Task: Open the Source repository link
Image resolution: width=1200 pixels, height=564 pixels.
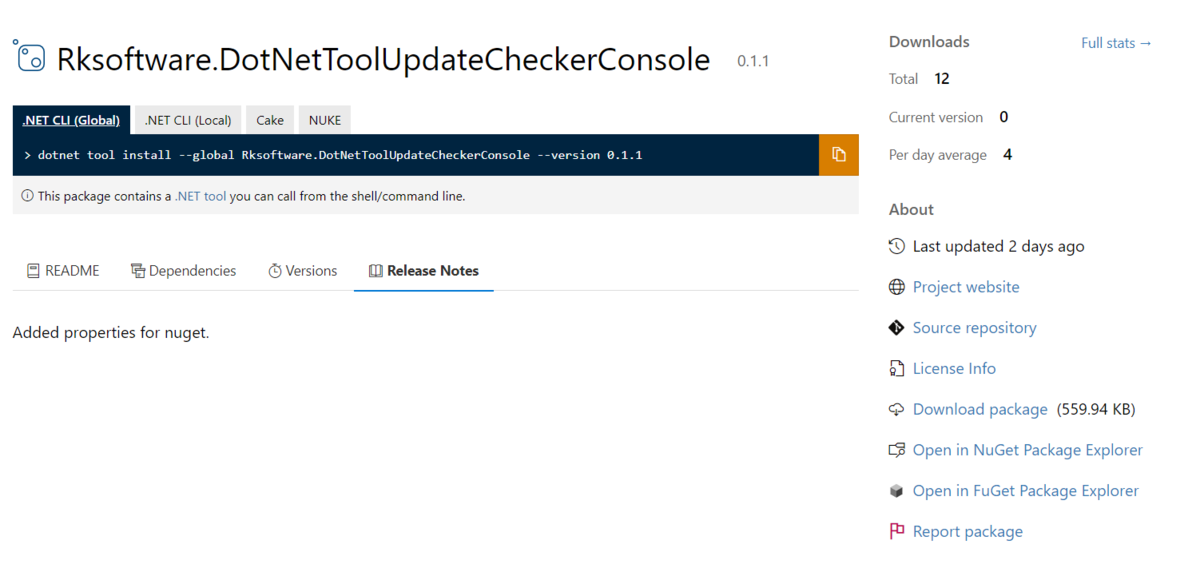Action: point(974,328)
